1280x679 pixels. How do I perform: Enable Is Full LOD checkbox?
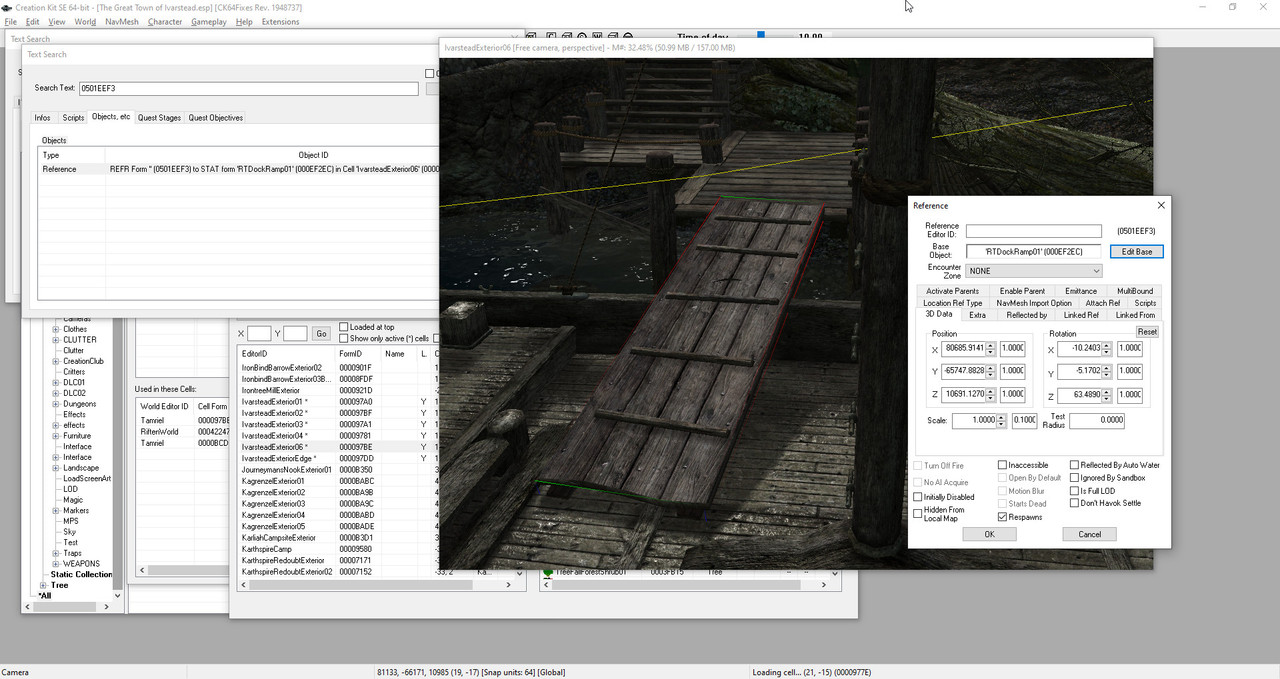[x=1075, y=491]
